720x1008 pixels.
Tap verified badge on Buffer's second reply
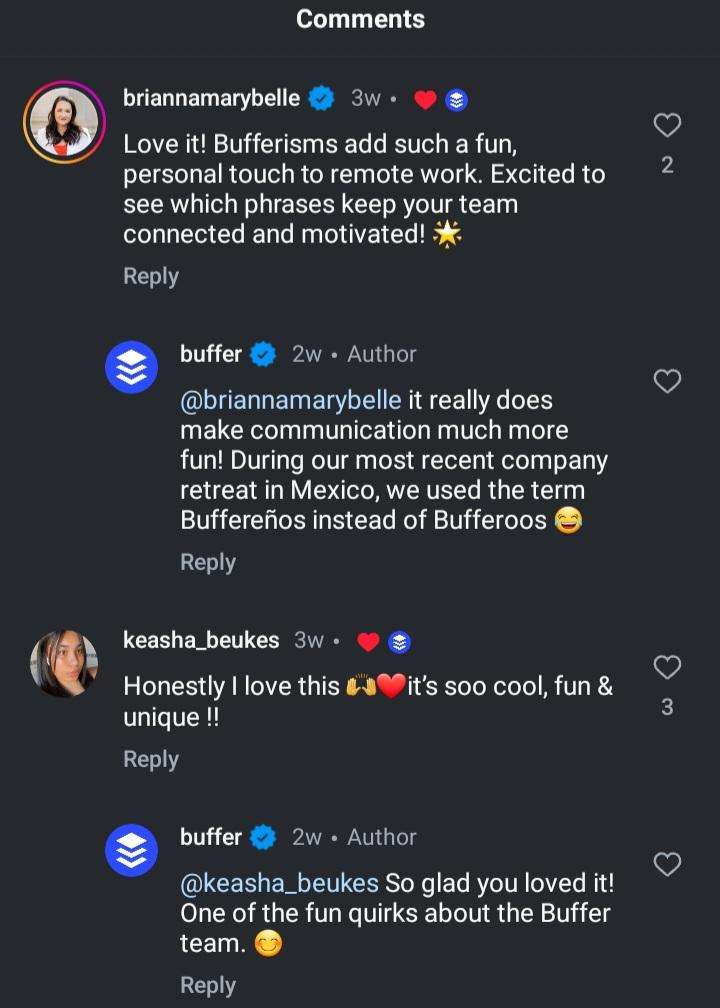[263, 837]
